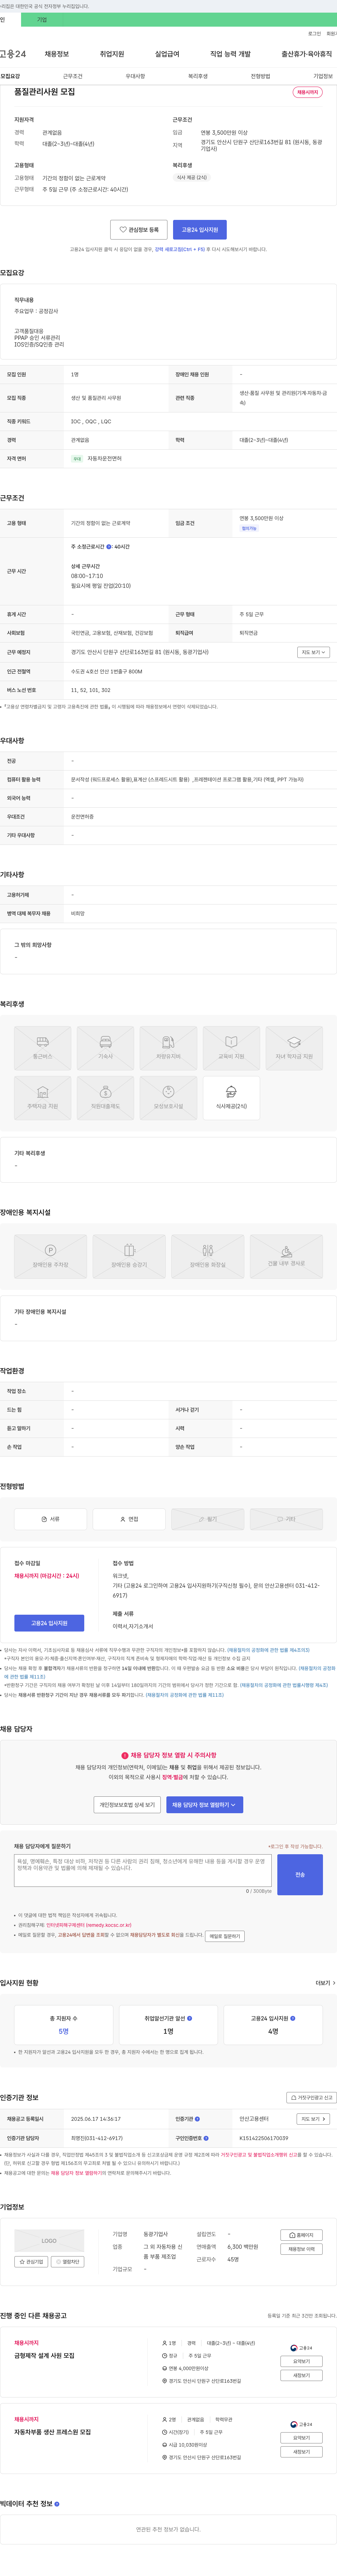The height and width of the screenshot is (2576, 337).
Task: Open the 취업지원 menu
Action: pos(112,54)
